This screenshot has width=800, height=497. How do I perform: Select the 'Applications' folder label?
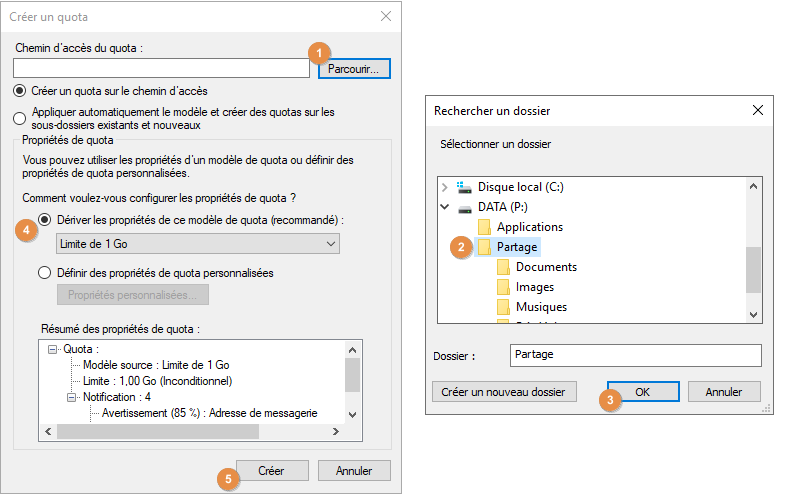coord(530,227)
